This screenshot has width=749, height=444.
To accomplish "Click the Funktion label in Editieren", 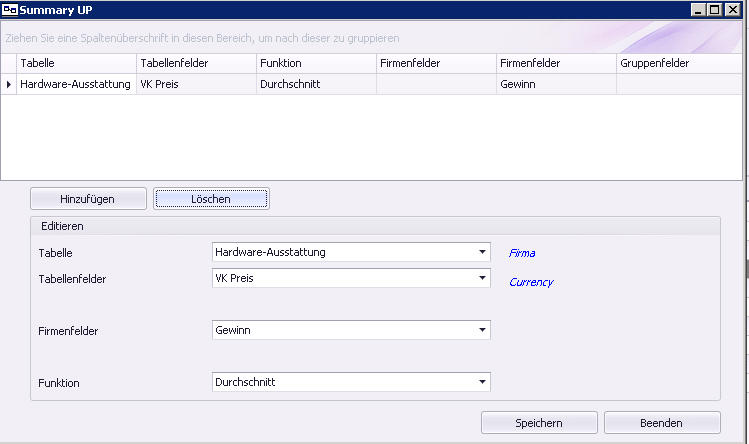I will [x=59, y=383].
